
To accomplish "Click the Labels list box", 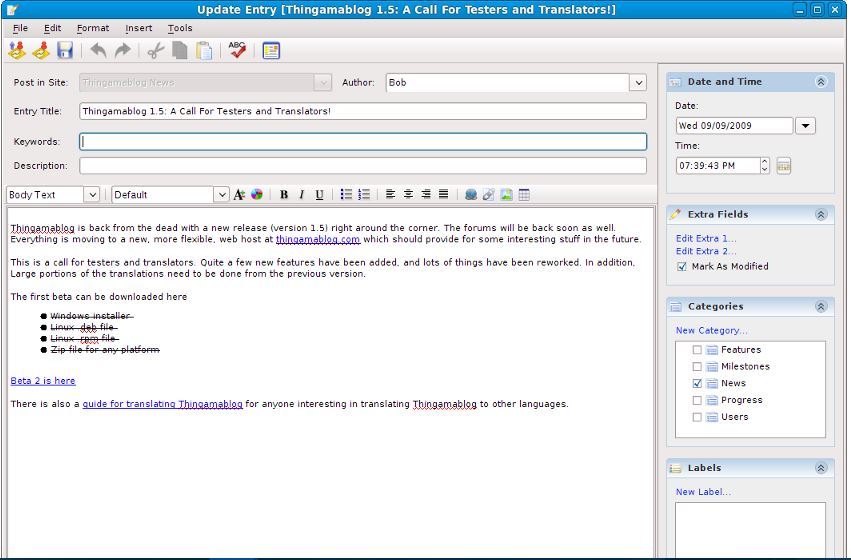I will pyautogui.click(x=750, y=530).
